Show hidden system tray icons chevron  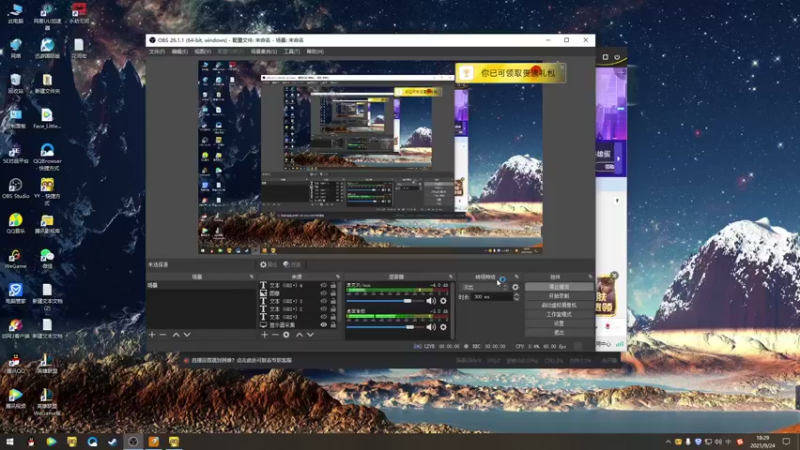668,441
